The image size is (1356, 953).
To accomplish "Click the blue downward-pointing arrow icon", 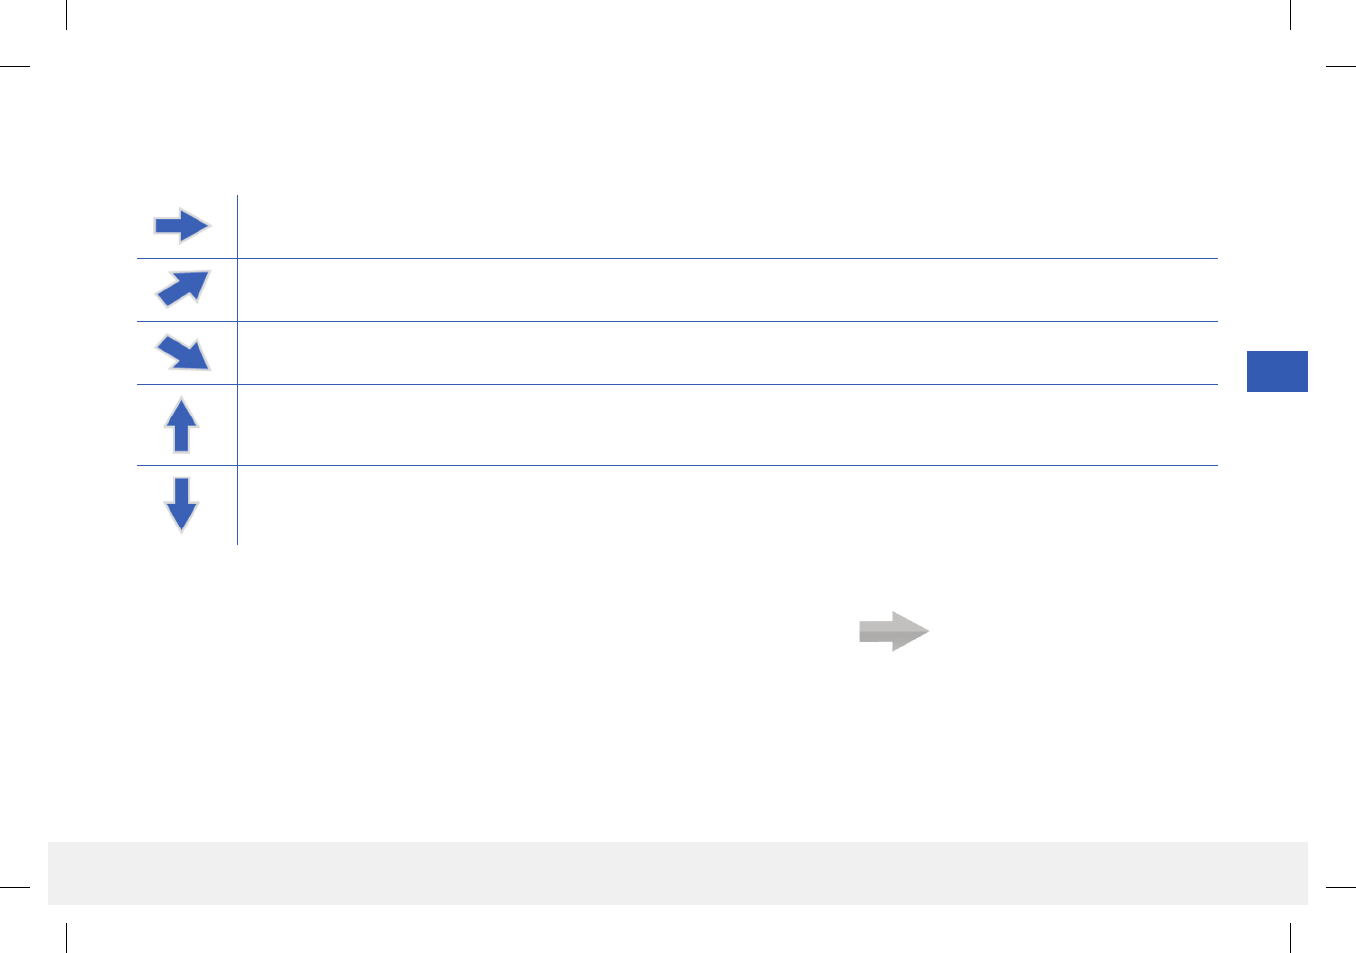I will [181, 505].
